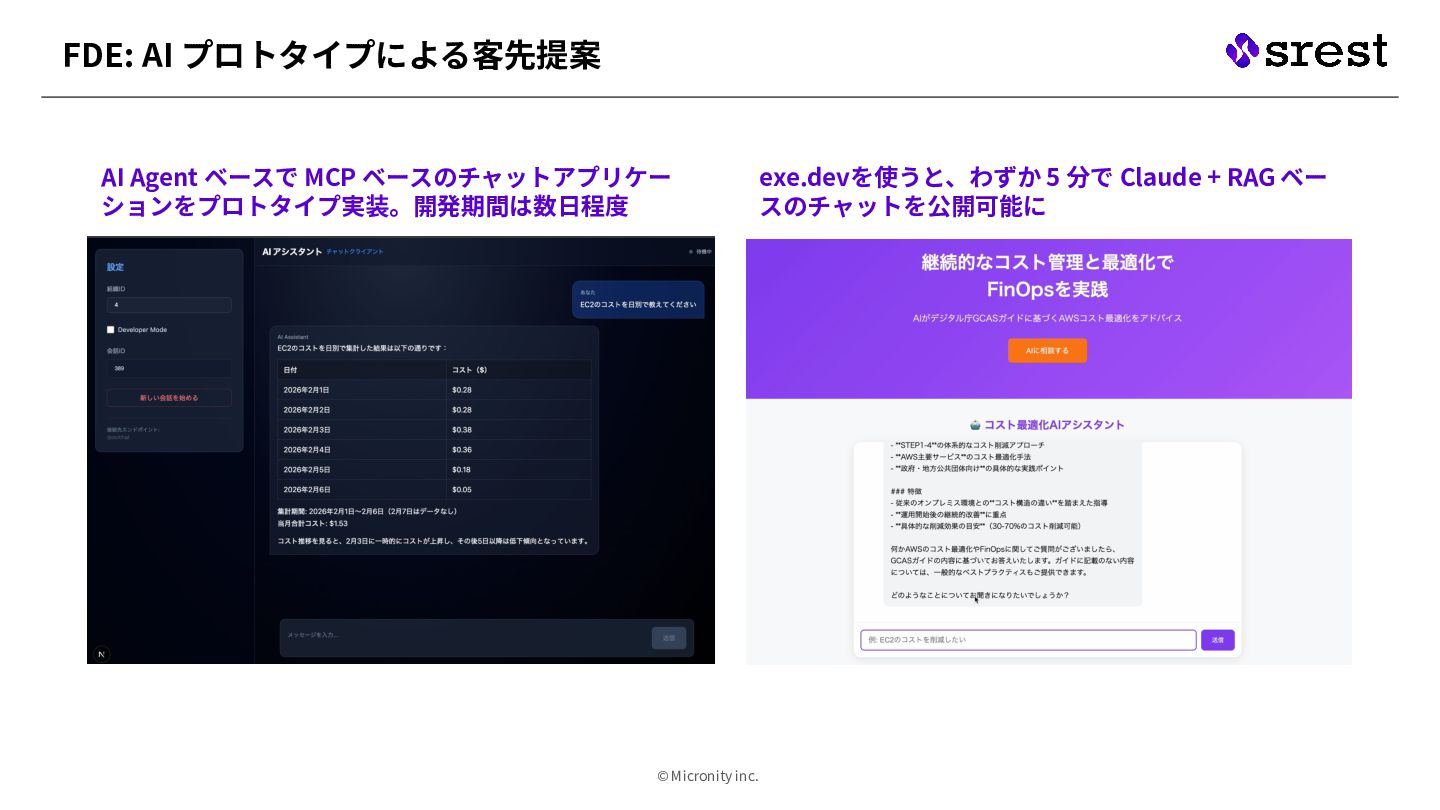
Task: Click the 設定 panel heading
Action: (x=116, y=267)
